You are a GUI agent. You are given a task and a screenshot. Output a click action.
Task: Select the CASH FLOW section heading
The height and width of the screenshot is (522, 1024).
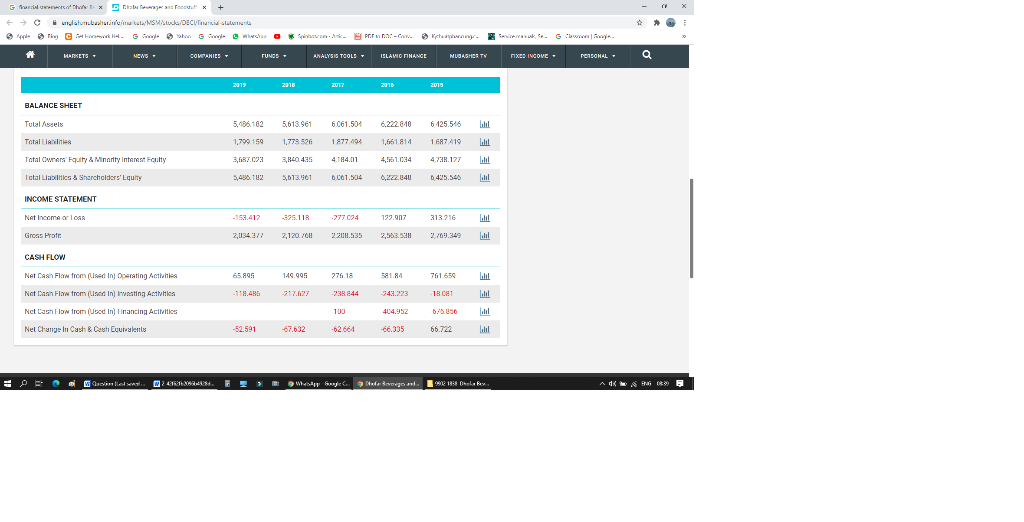(x=45, y=257)
